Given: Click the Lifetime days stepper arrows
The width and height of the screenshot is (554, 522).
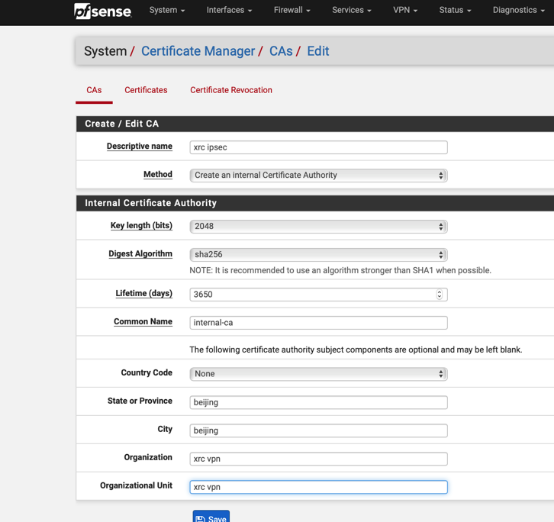Looking at the screenshot, I should (x=439, y=294).
